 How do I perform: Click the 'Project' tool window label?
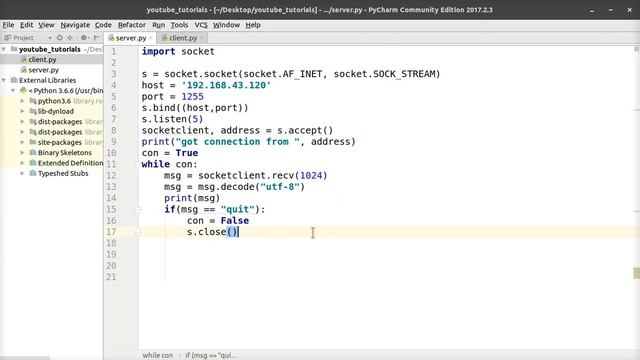(x=23, y=38)
